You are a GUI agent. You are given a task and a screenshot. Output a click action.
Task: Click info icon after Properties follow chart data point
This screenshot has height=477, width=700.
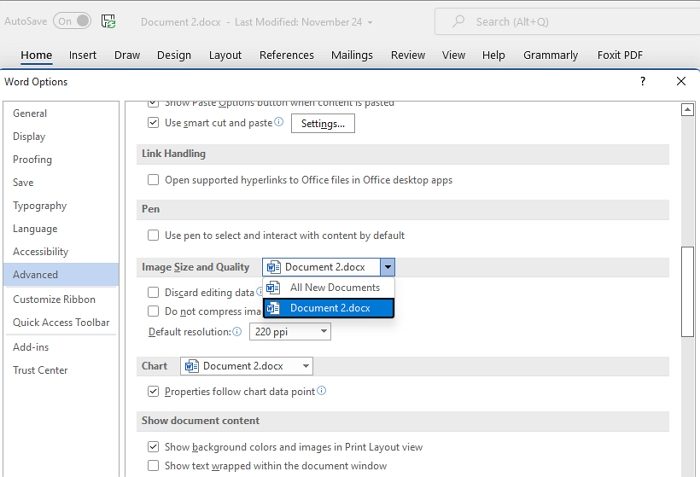[321, 391]
